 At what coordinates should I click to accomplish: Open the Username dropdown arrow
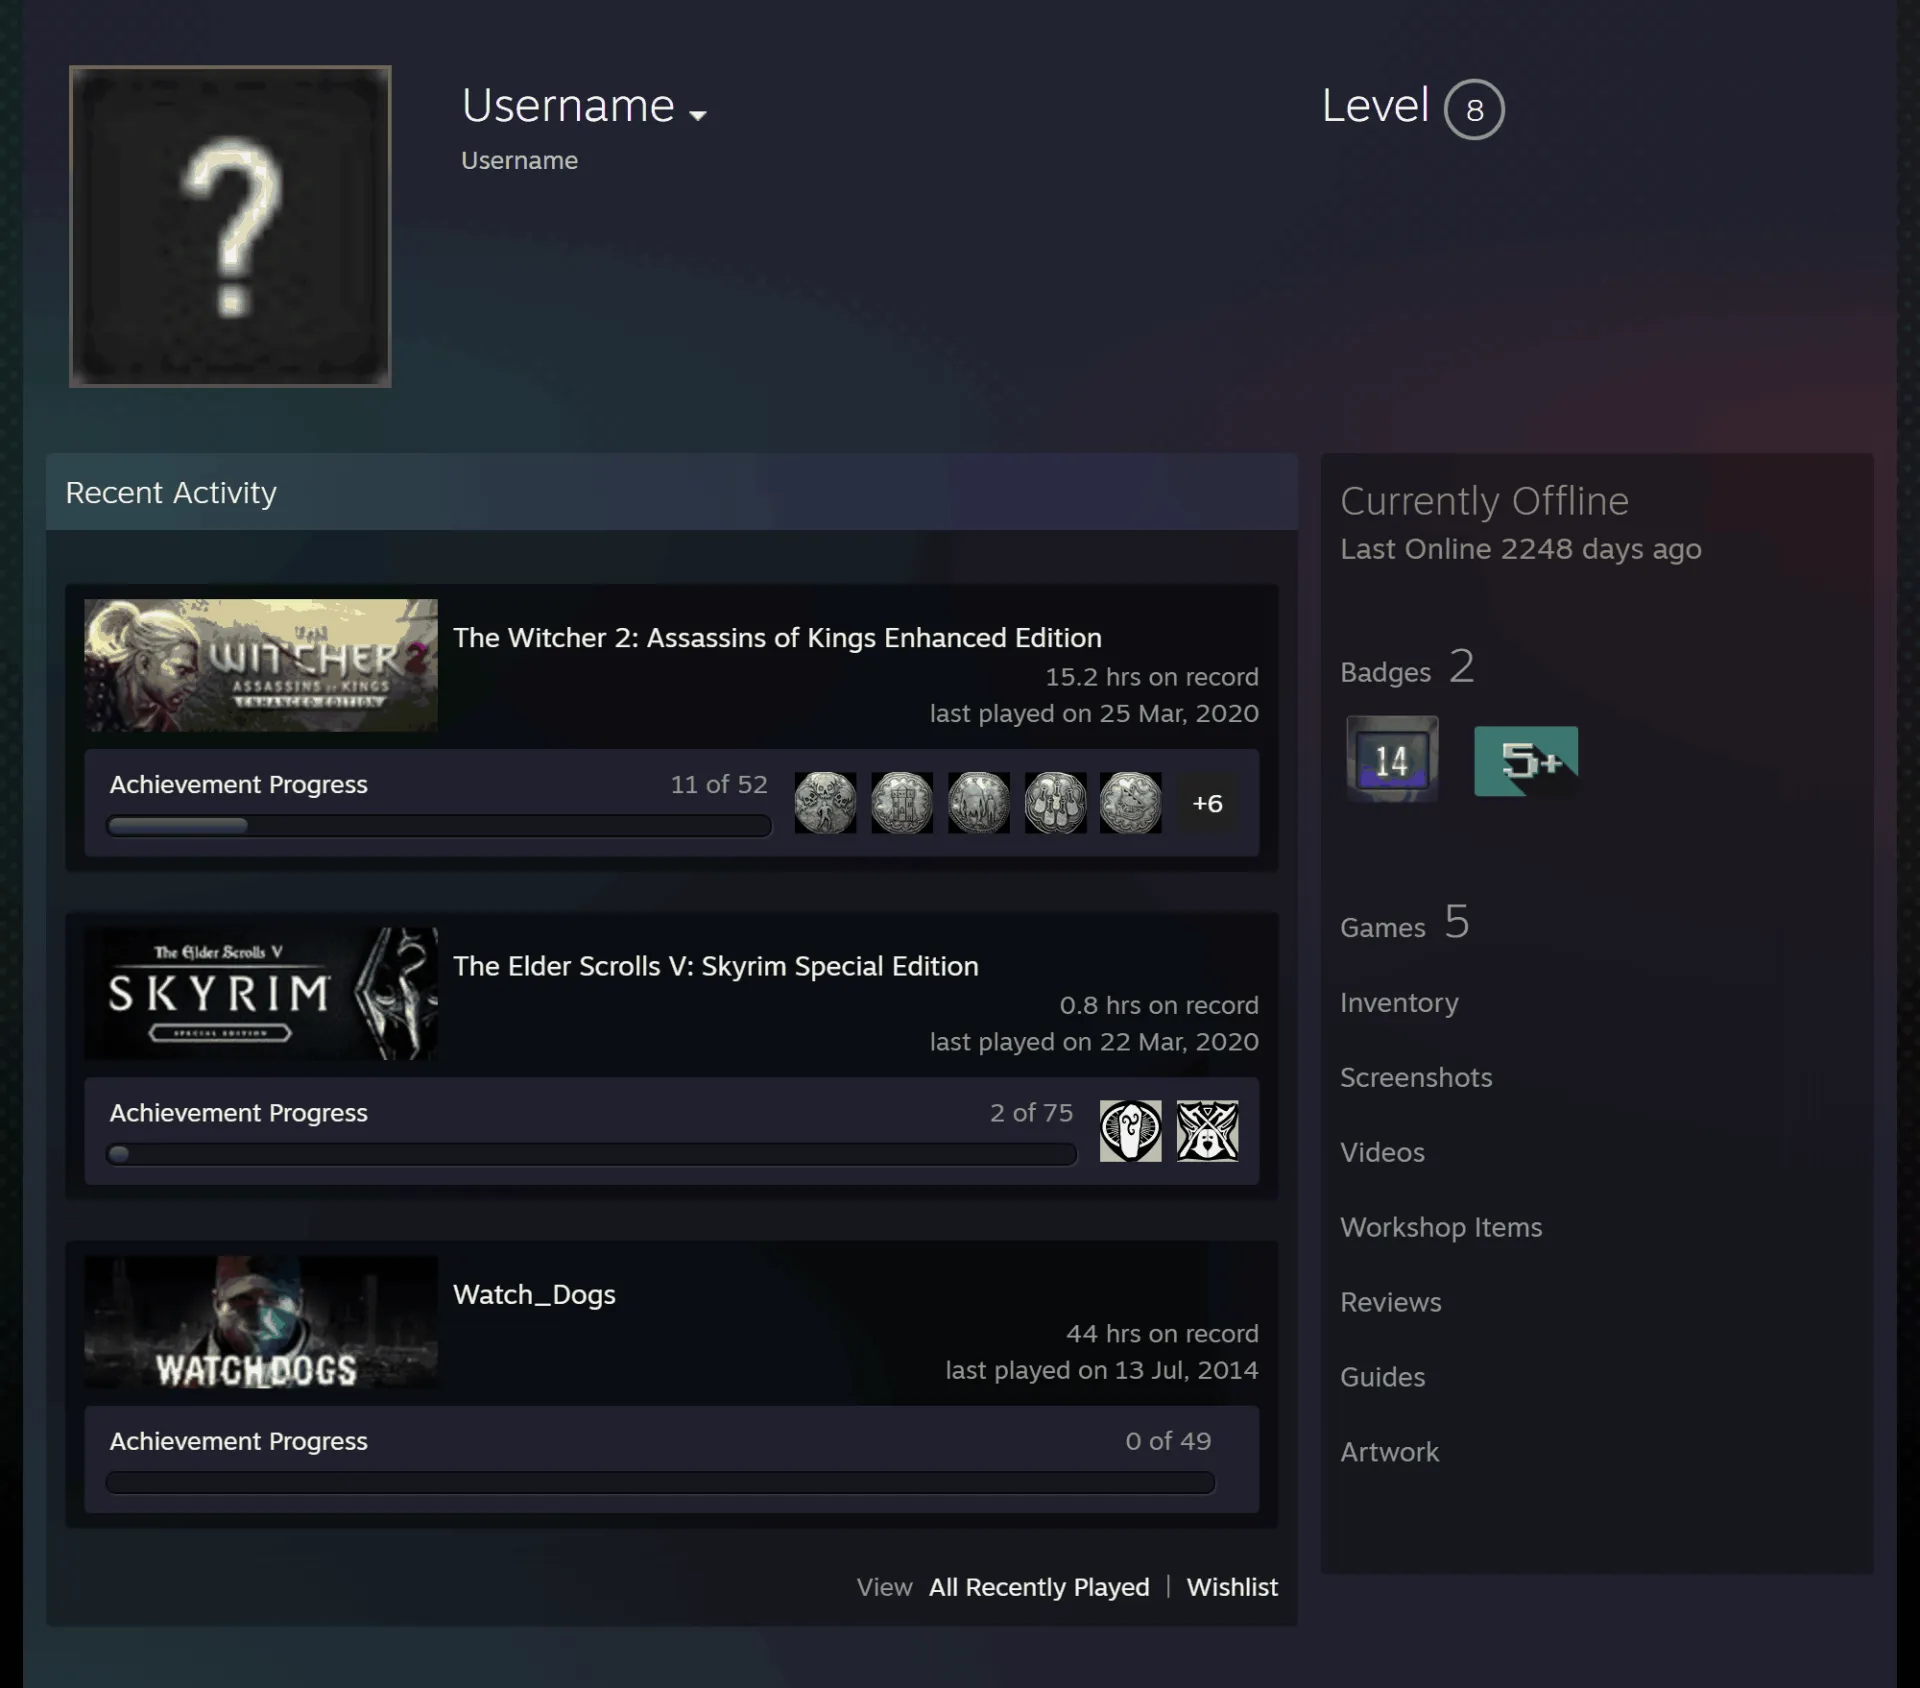click(698, 116)
